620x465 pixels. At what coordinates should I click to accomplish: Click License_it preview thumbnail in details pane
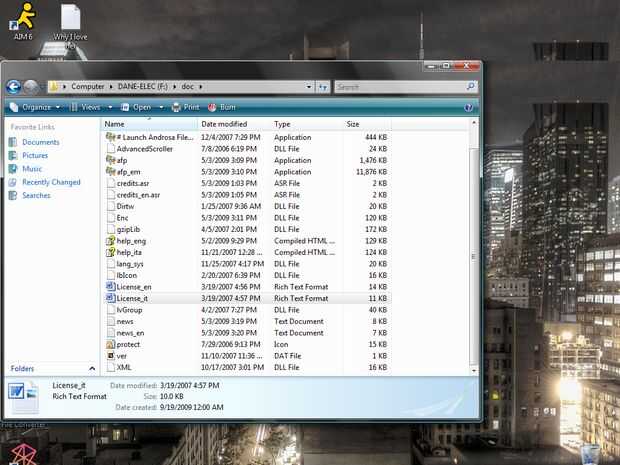click(24, 397)
